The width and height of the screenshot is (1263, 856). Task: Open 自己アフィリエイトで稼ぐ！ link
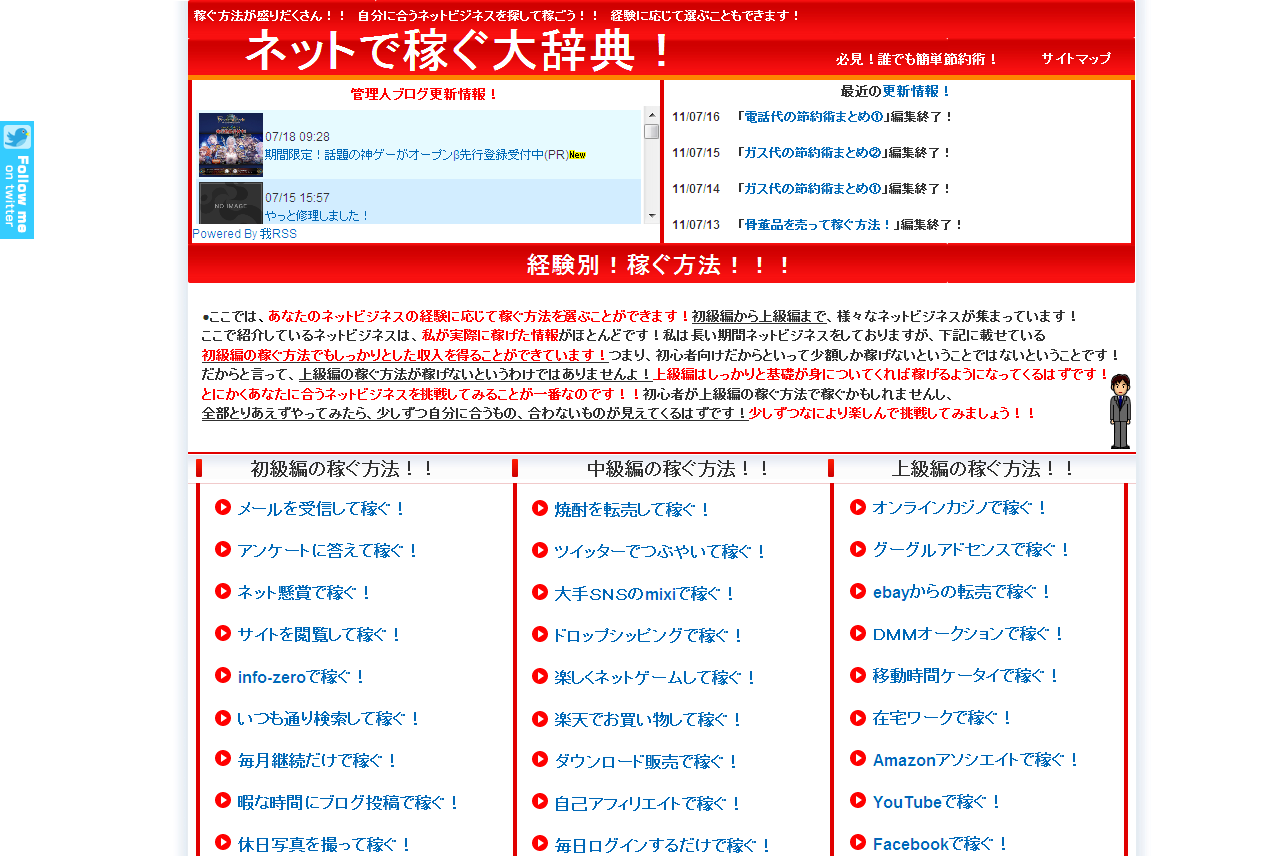649,804
